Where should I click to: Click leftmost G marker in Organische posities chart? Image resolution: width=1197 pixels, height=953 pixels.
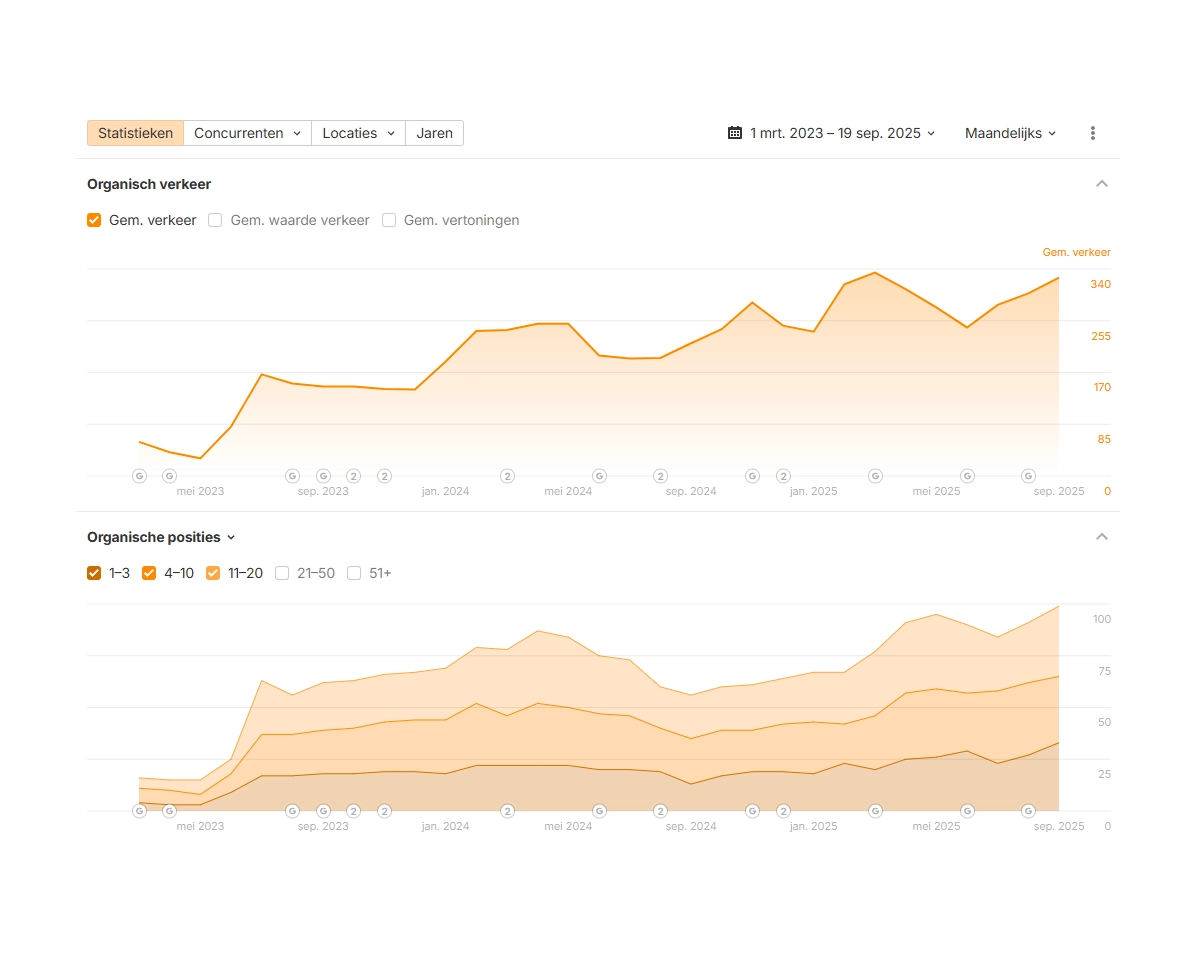pyautogui.click(x=139, y=811)
